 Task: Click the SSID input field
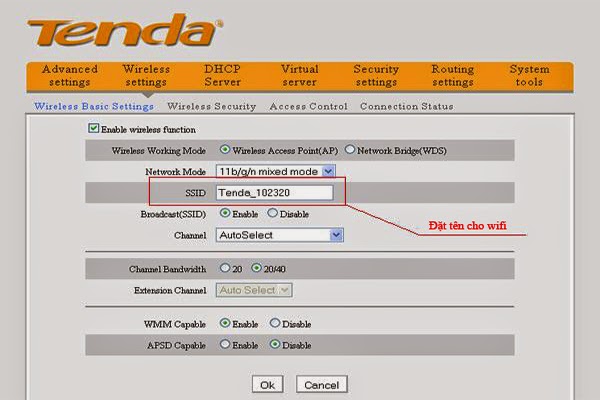point(274,193)
